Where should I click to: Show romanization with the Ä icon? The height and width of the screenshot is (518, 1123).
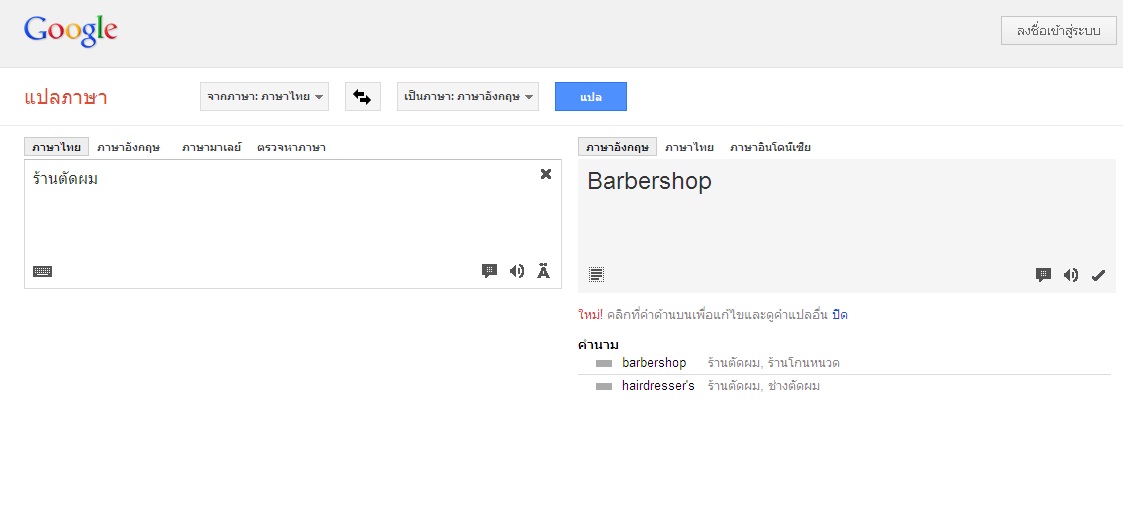pos(544,271)
